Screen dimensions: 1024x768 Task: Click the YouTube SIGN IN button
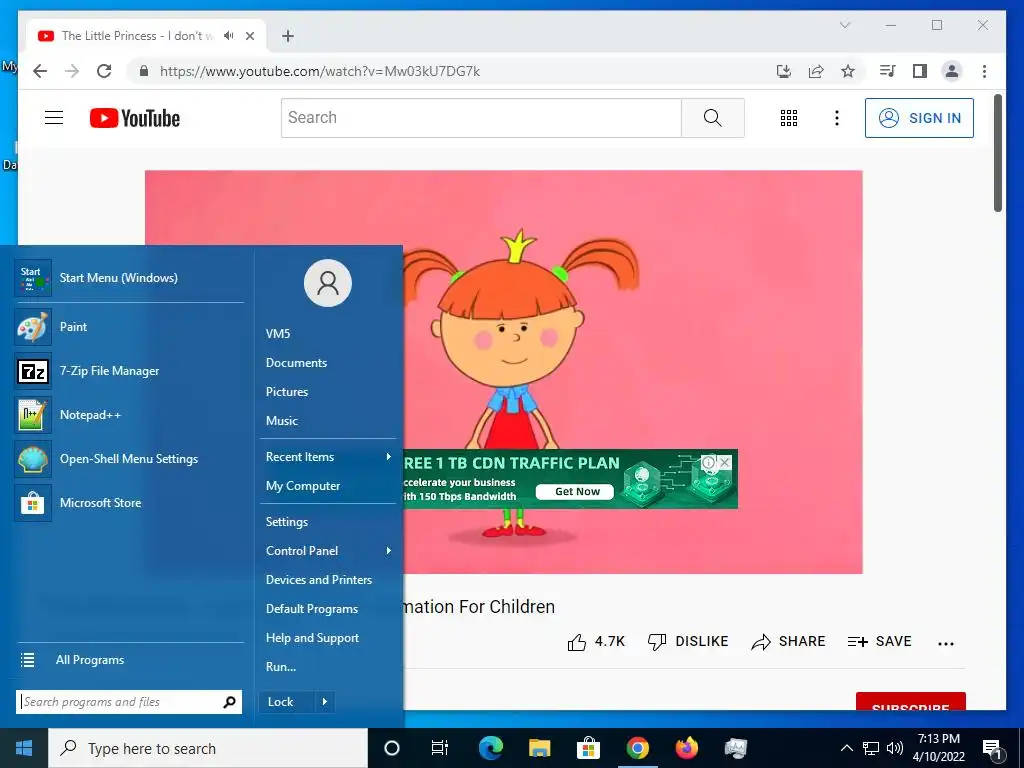click(x=919, y=118)
